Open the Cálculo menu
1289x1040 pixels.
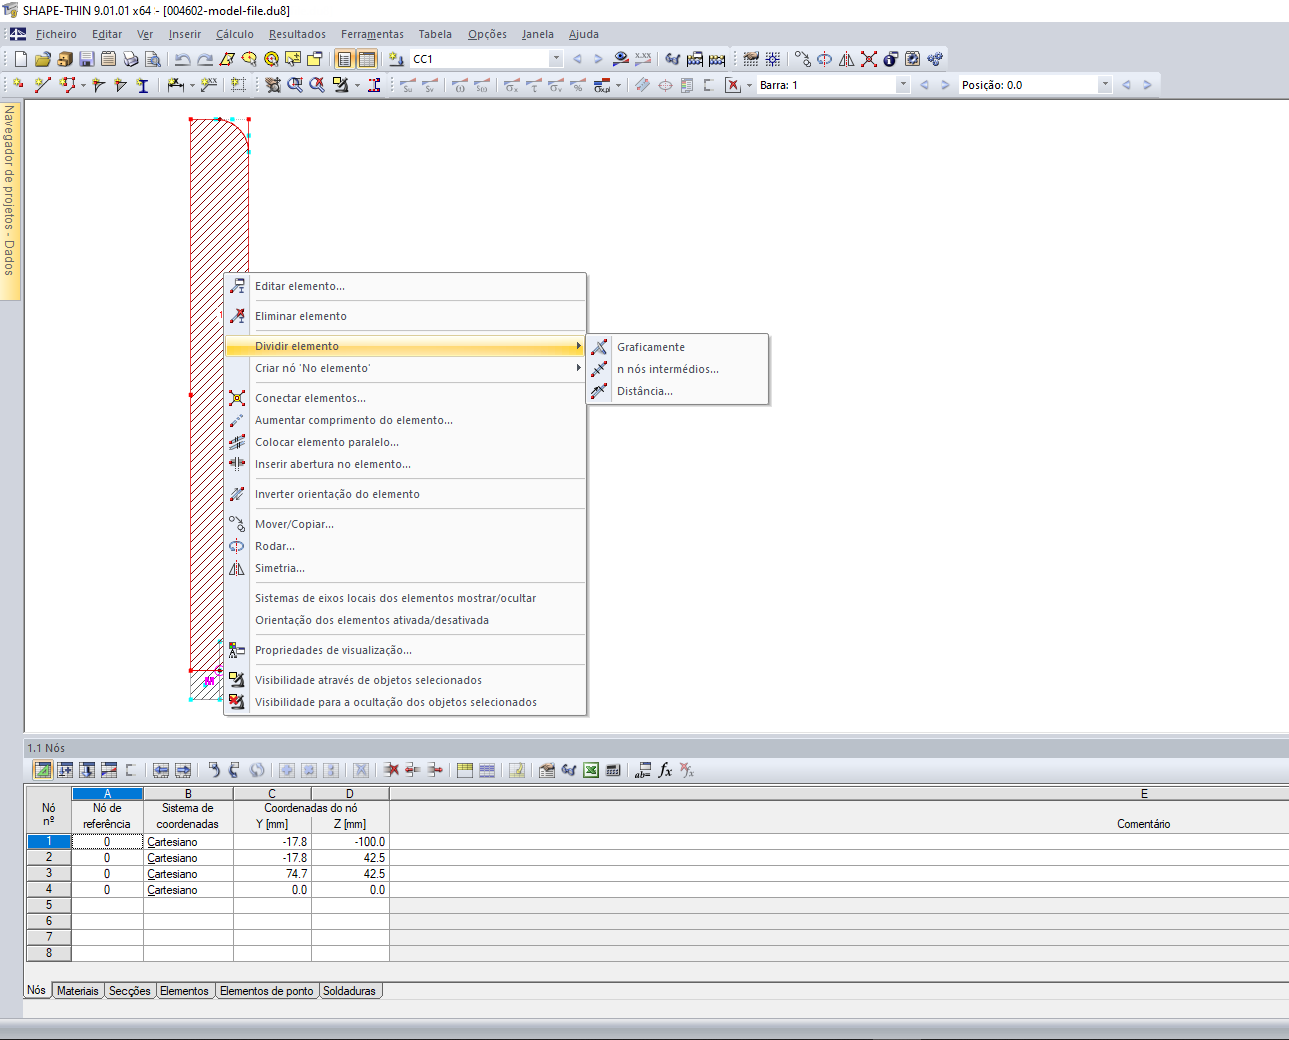[235, 34]
